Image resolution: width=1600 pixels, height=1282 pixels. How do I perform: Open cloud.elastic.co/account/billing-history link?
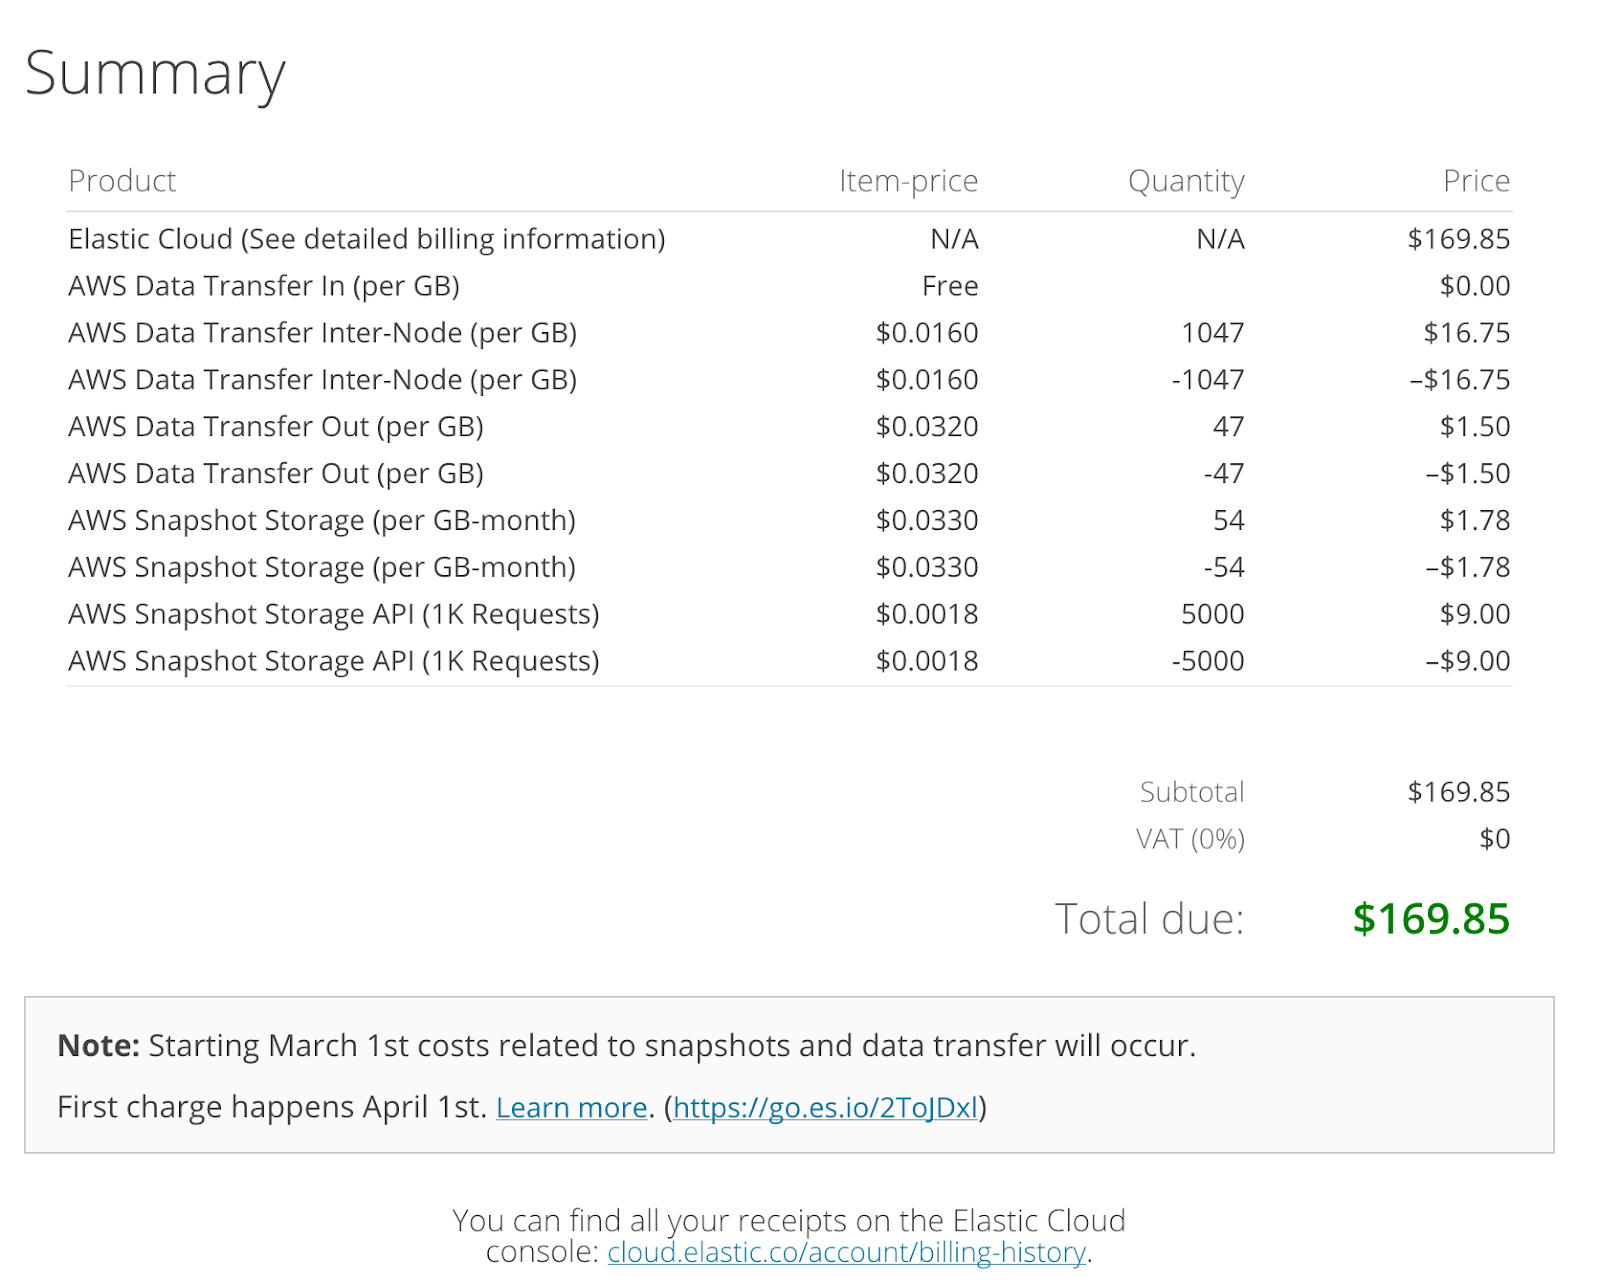847,1252
